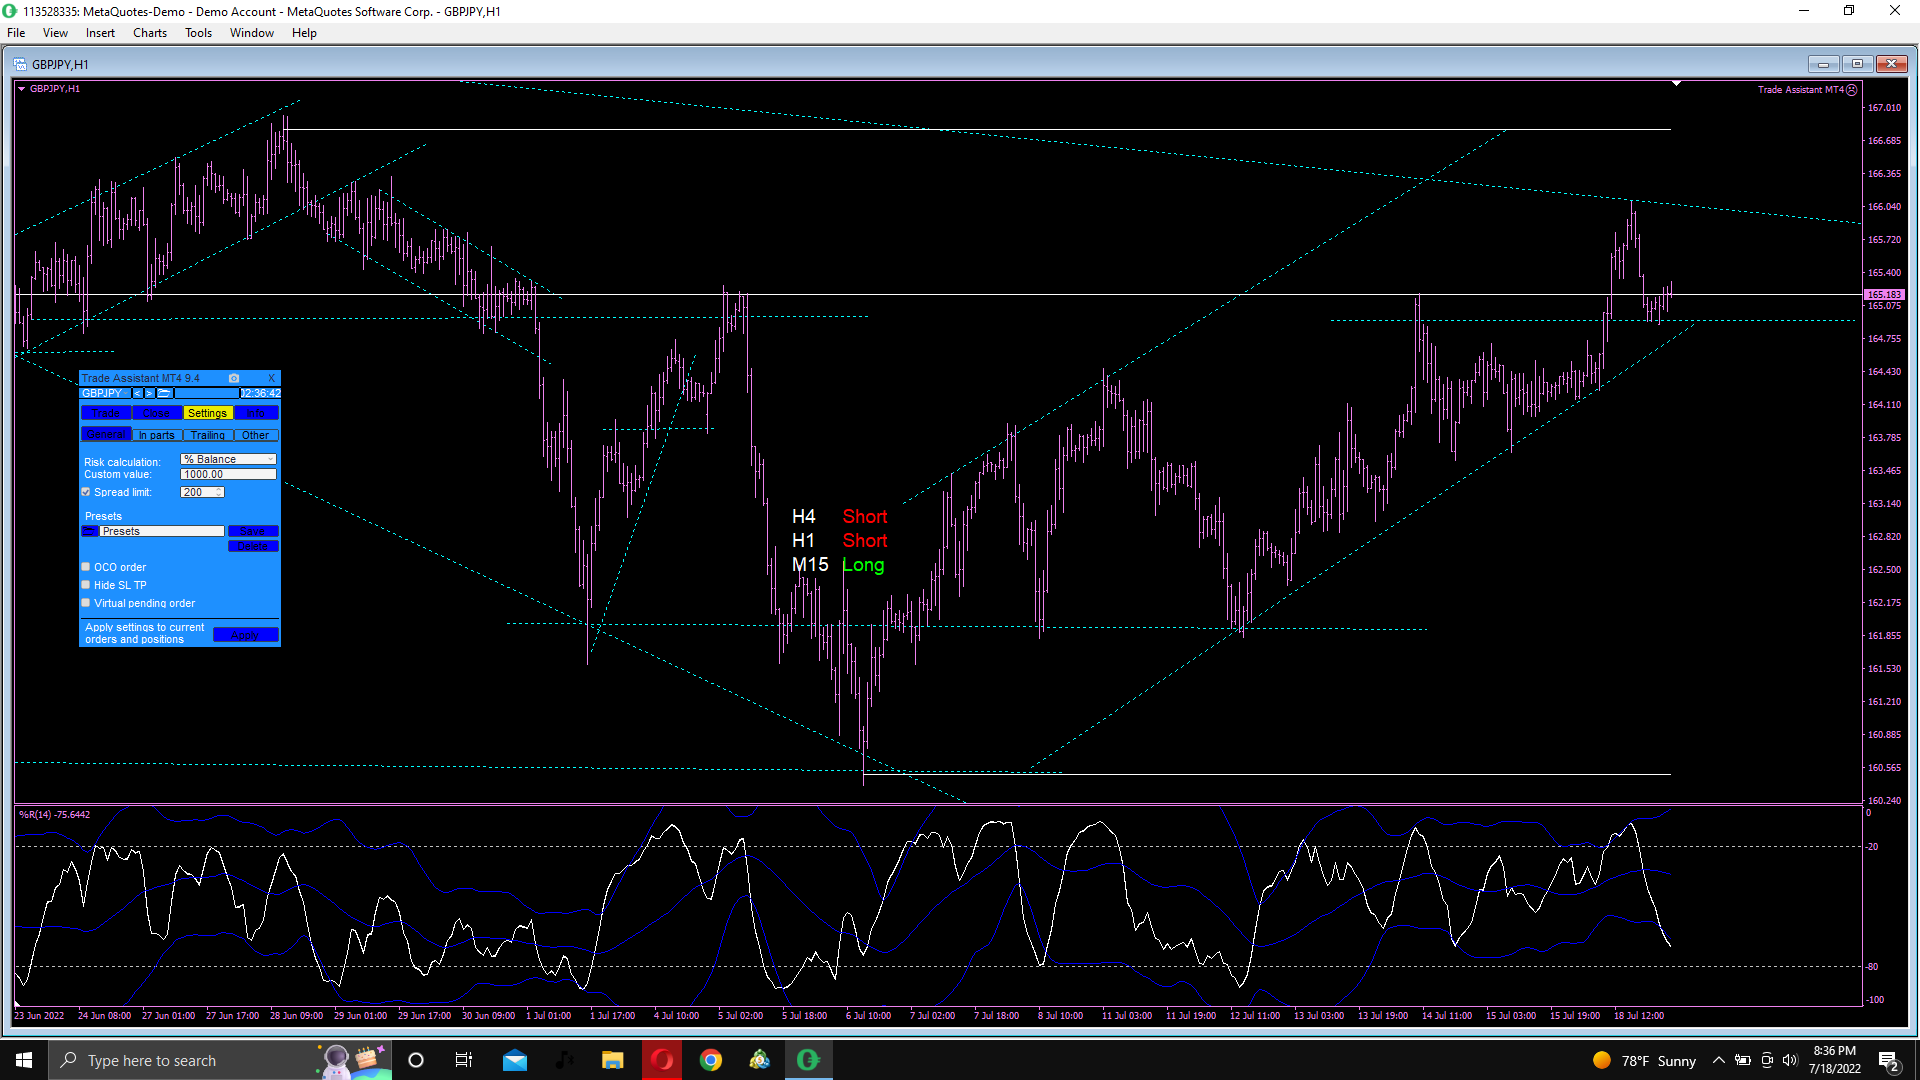Screen dimensions: 1920x1080
Task: Click the chart shift triangle marker
Action: [1676, 84]
